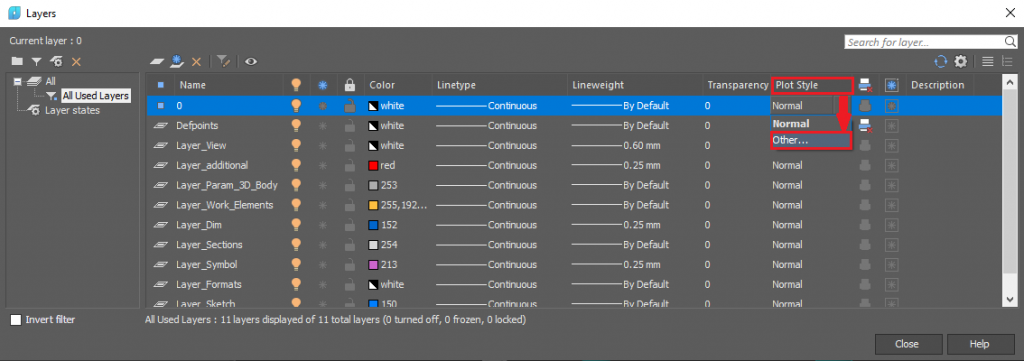Check the Invert filter checkbox
The image size is (1024, 361).
pos(15,320)
